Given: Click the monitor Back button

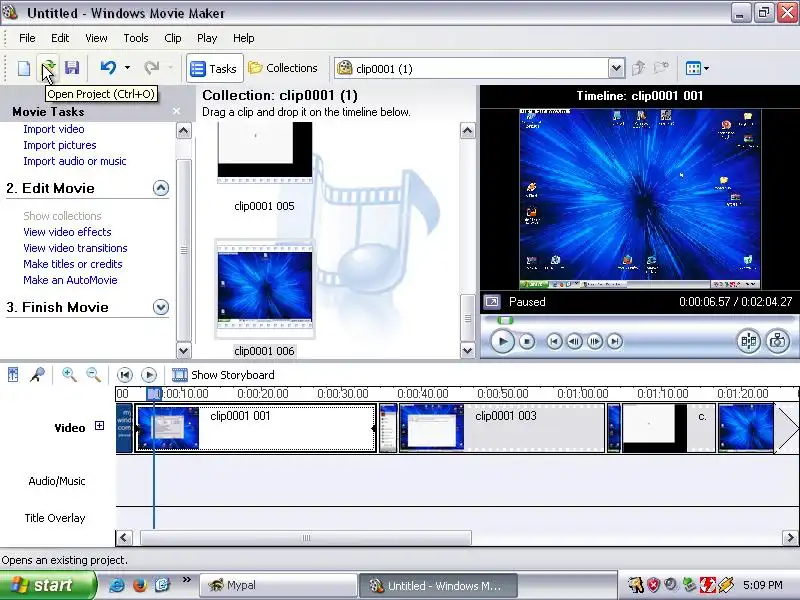Looking at the screenshot, I should click(554, 341).
